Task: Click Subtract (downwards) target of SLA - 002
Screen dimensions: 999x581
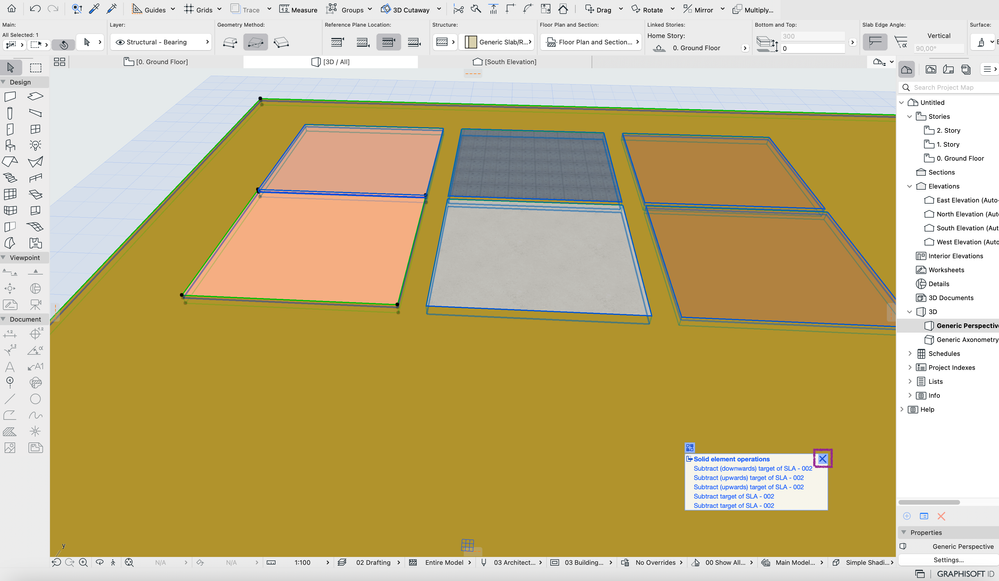Action: (x=752, y=469)
